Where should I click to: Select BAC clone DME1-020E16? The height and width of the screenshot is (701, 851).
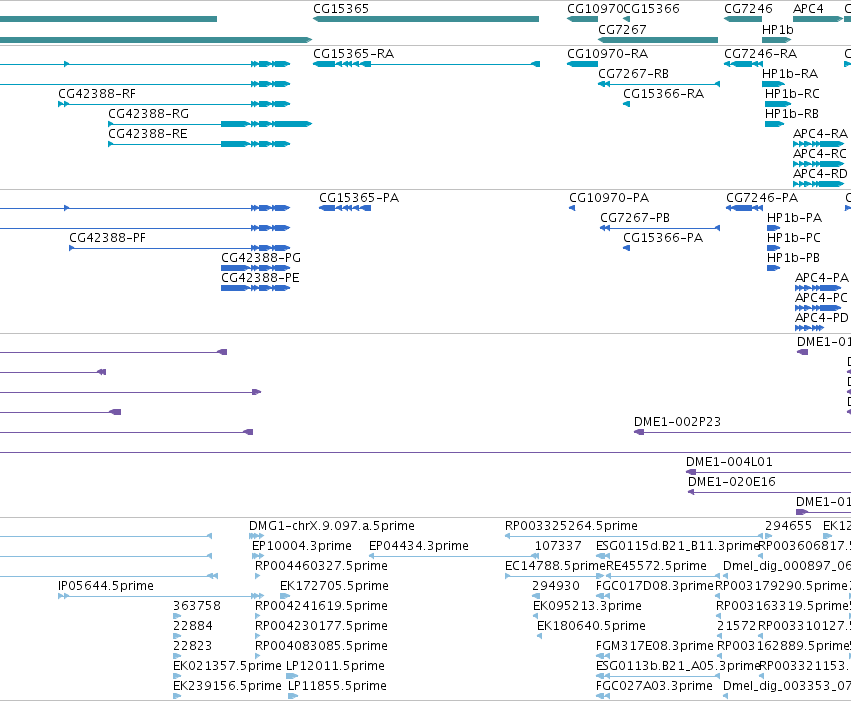(x=732, y=482)
